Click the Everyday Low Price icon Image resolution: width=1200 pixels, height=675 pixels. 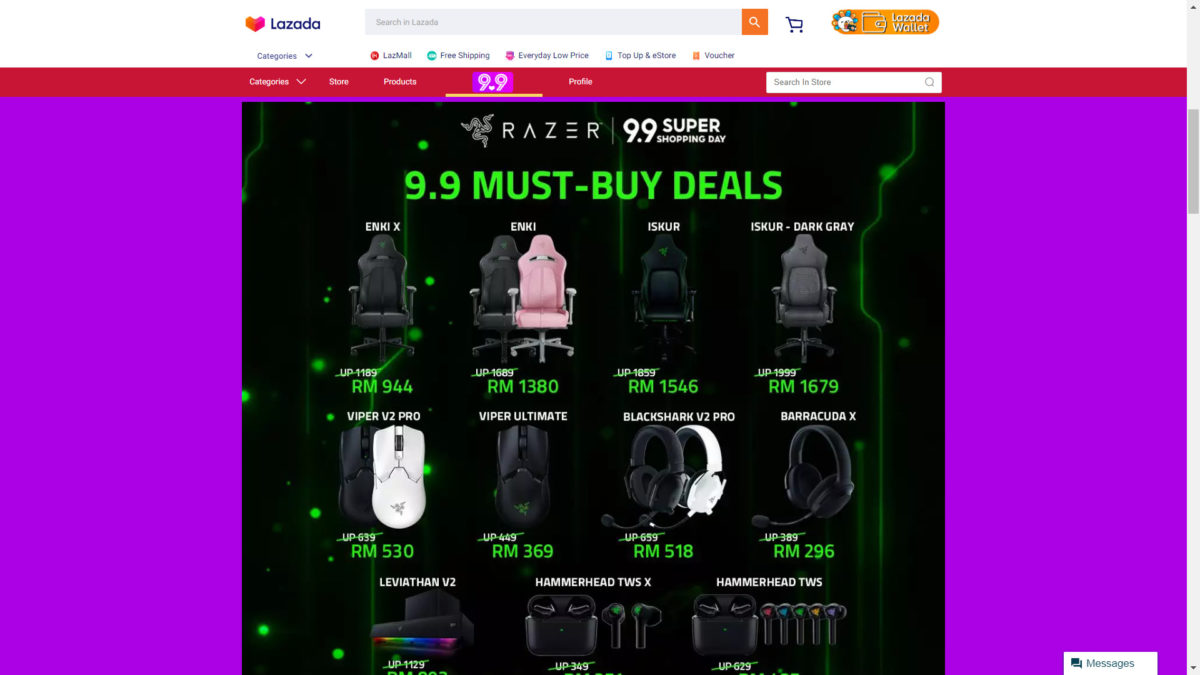point(510,56)
